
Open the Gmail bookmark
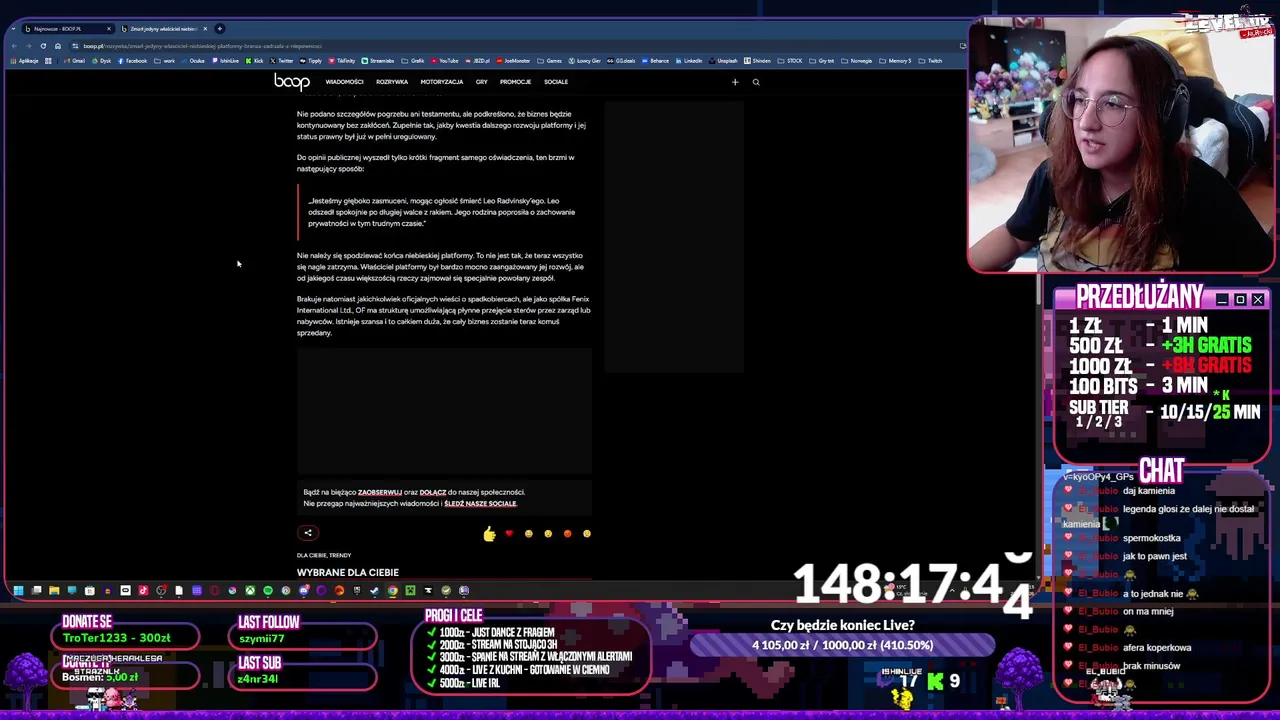pos(75,61)
